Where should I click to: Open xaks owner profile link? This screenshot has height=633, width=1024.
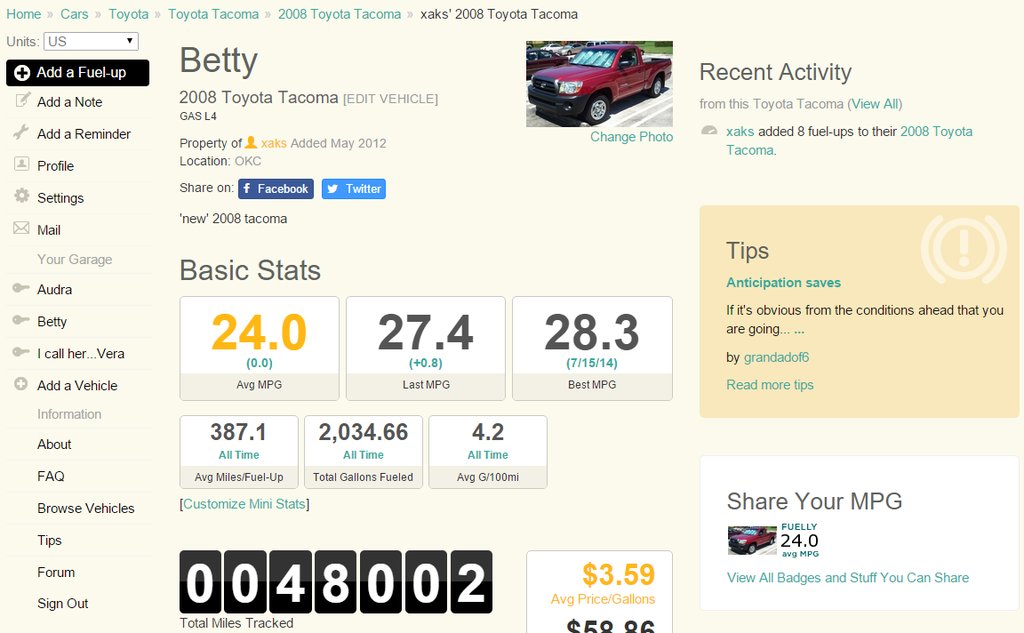pos(274,143)
